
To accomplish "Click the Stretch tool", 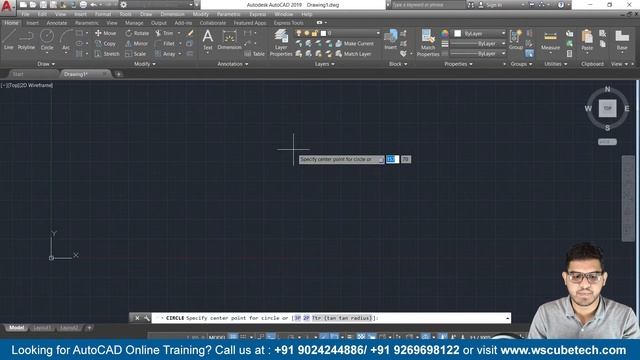I will 107,54.
